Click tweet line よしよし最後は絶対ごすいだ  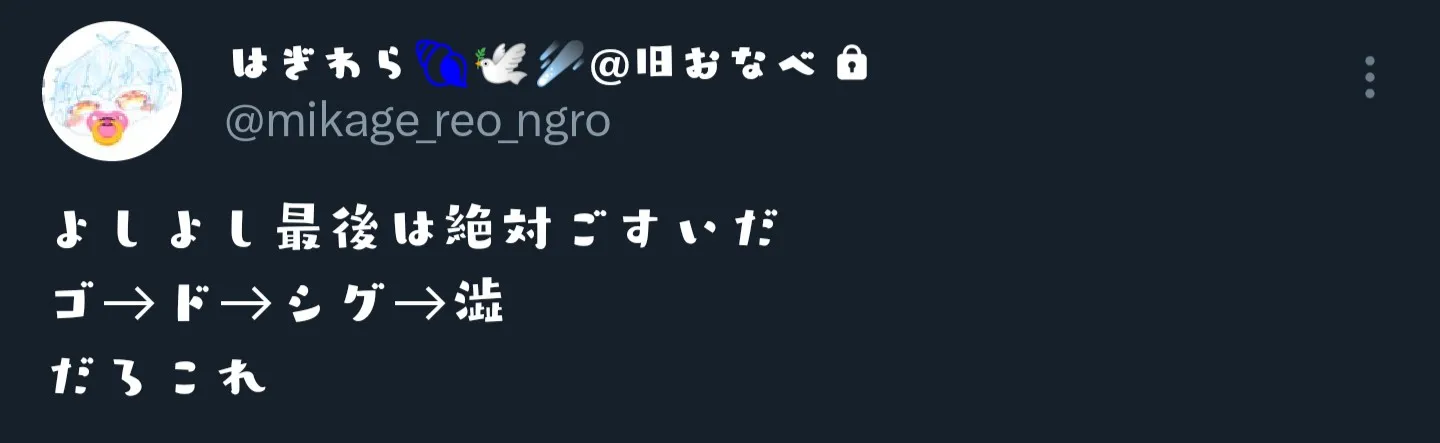[x=414, y=233]
